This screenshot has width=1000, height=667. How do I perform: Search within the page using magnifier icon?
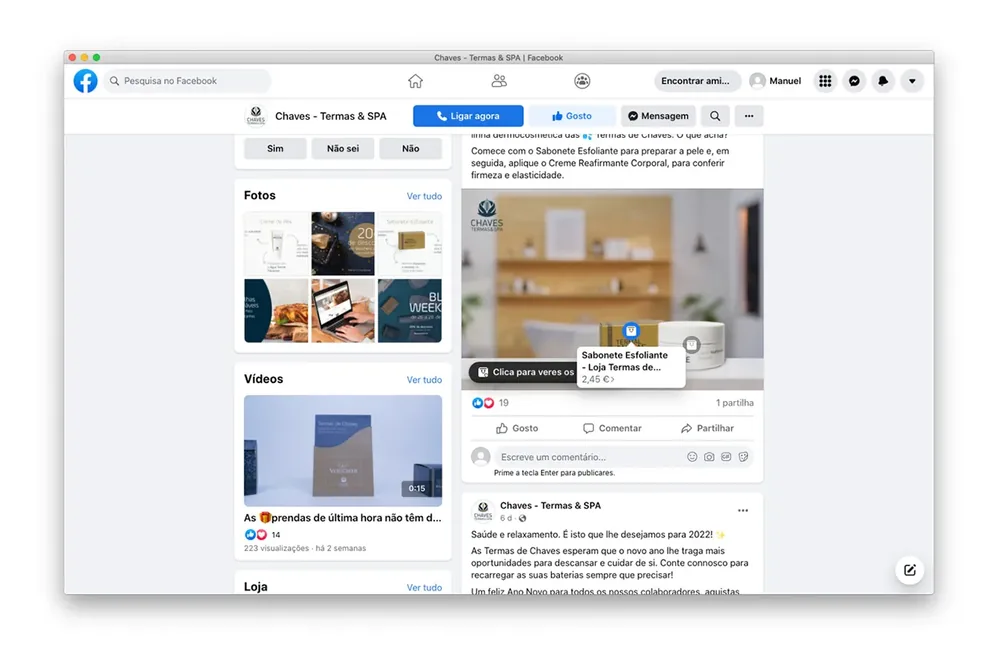click(715, 116)
